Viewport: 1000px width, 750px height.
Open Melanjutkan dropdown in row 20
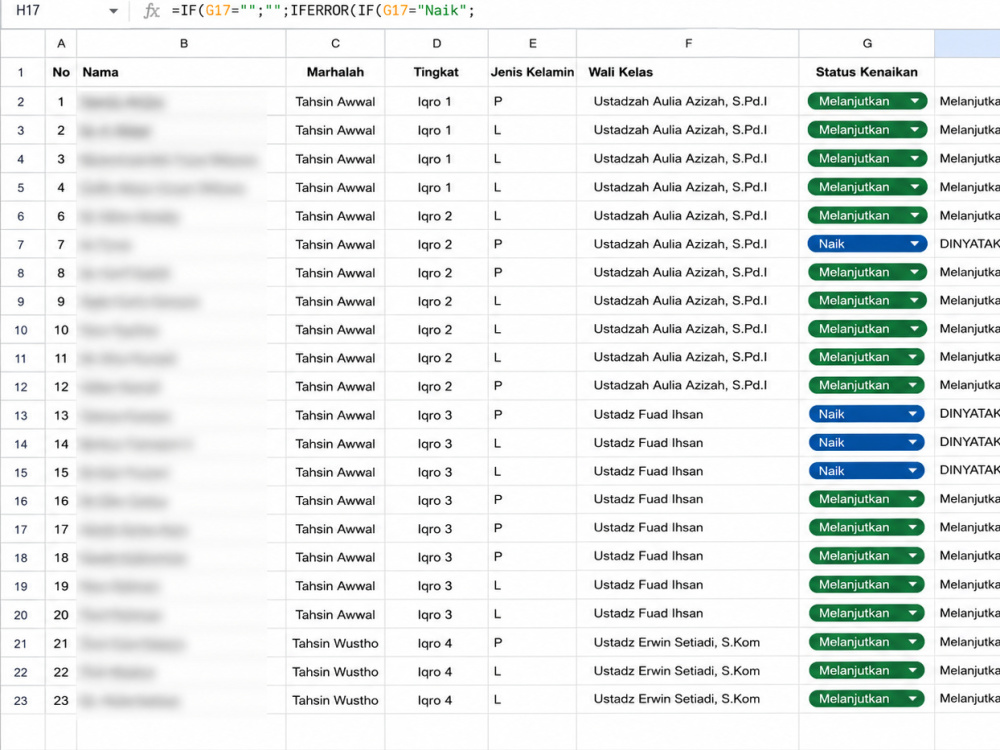pos(913,614)
